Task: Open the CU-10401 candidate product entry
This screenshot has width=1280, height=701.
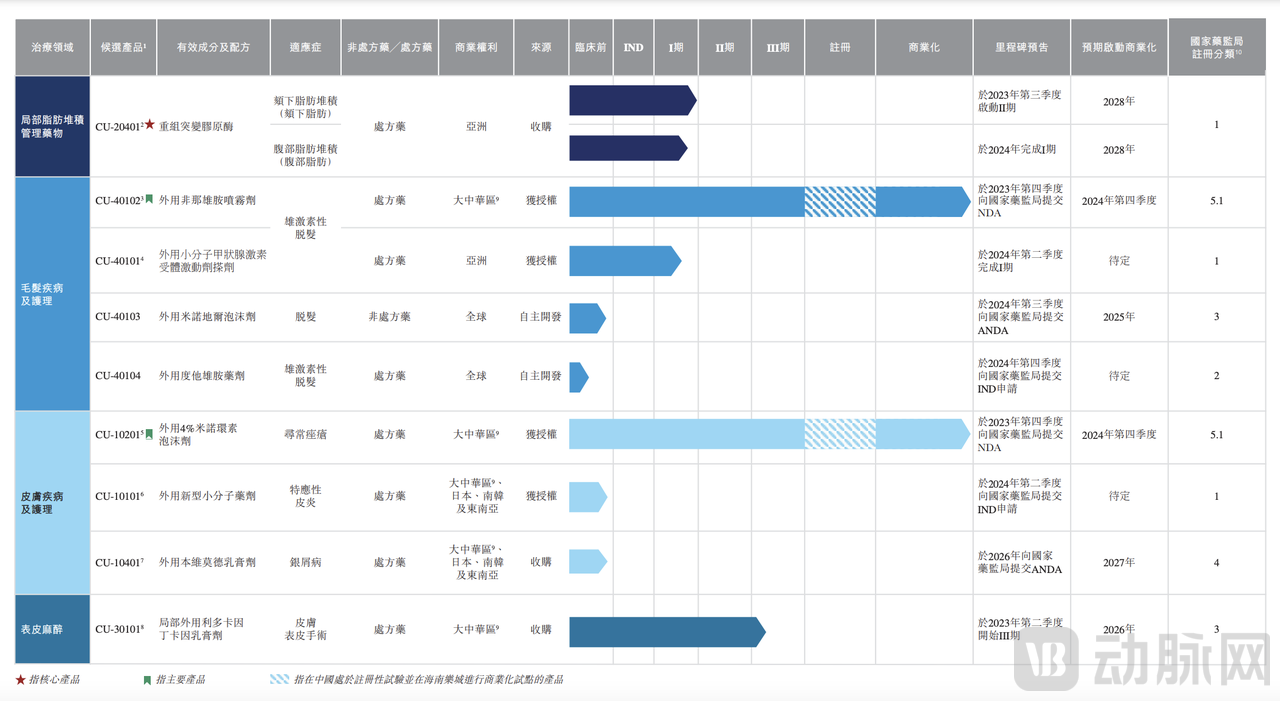Action: click(119, 563)
